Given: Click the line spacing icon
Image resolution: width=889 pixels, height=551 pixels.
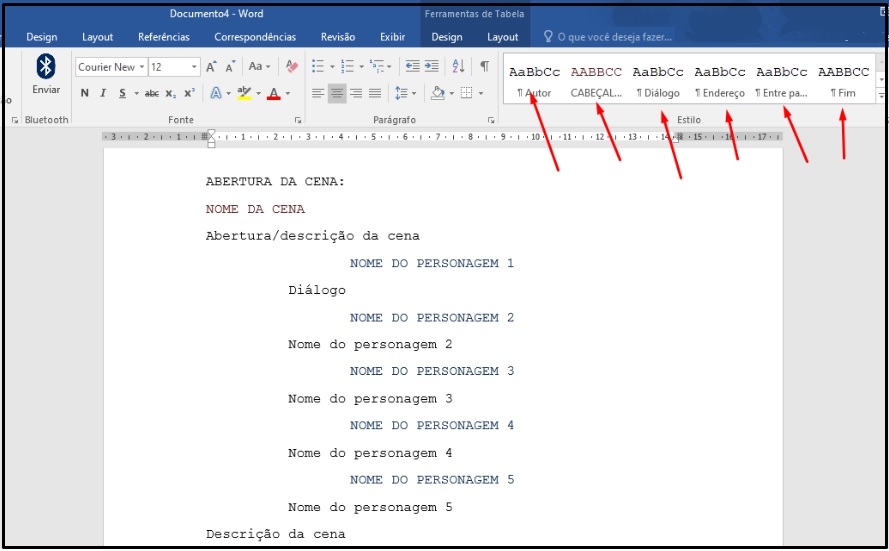Looking at the screenshot, I should pos(401,93).
